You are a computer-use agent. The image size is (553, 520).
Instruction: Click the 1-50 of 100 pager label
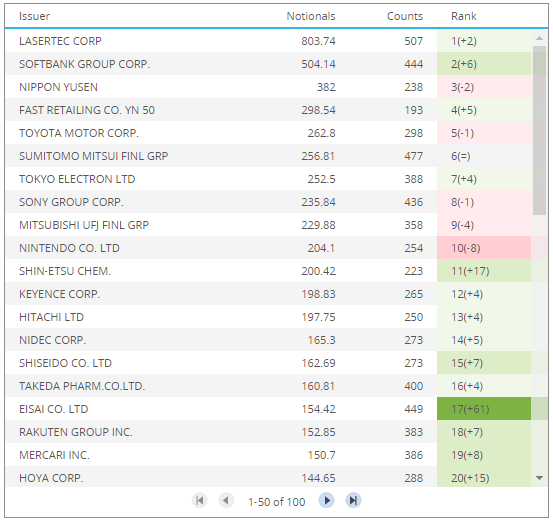click(276, 502)
